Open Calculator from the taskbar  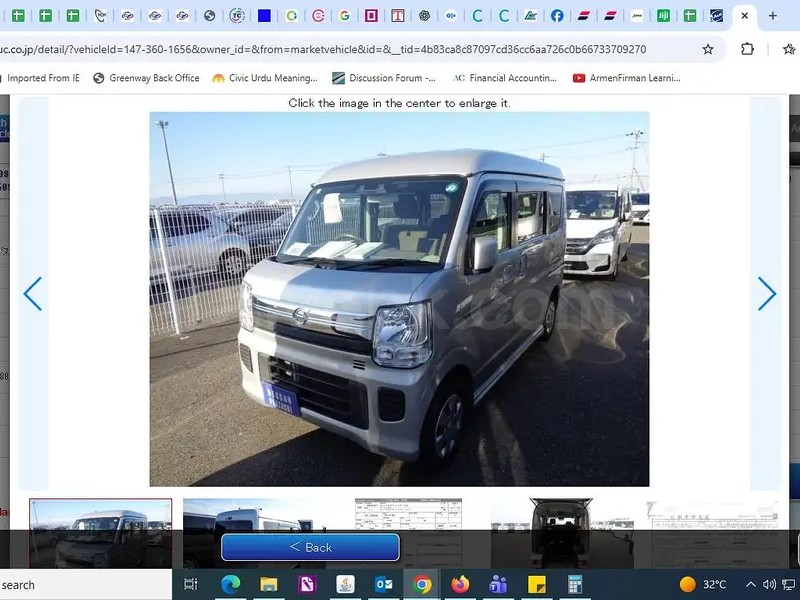pos(575,584)
